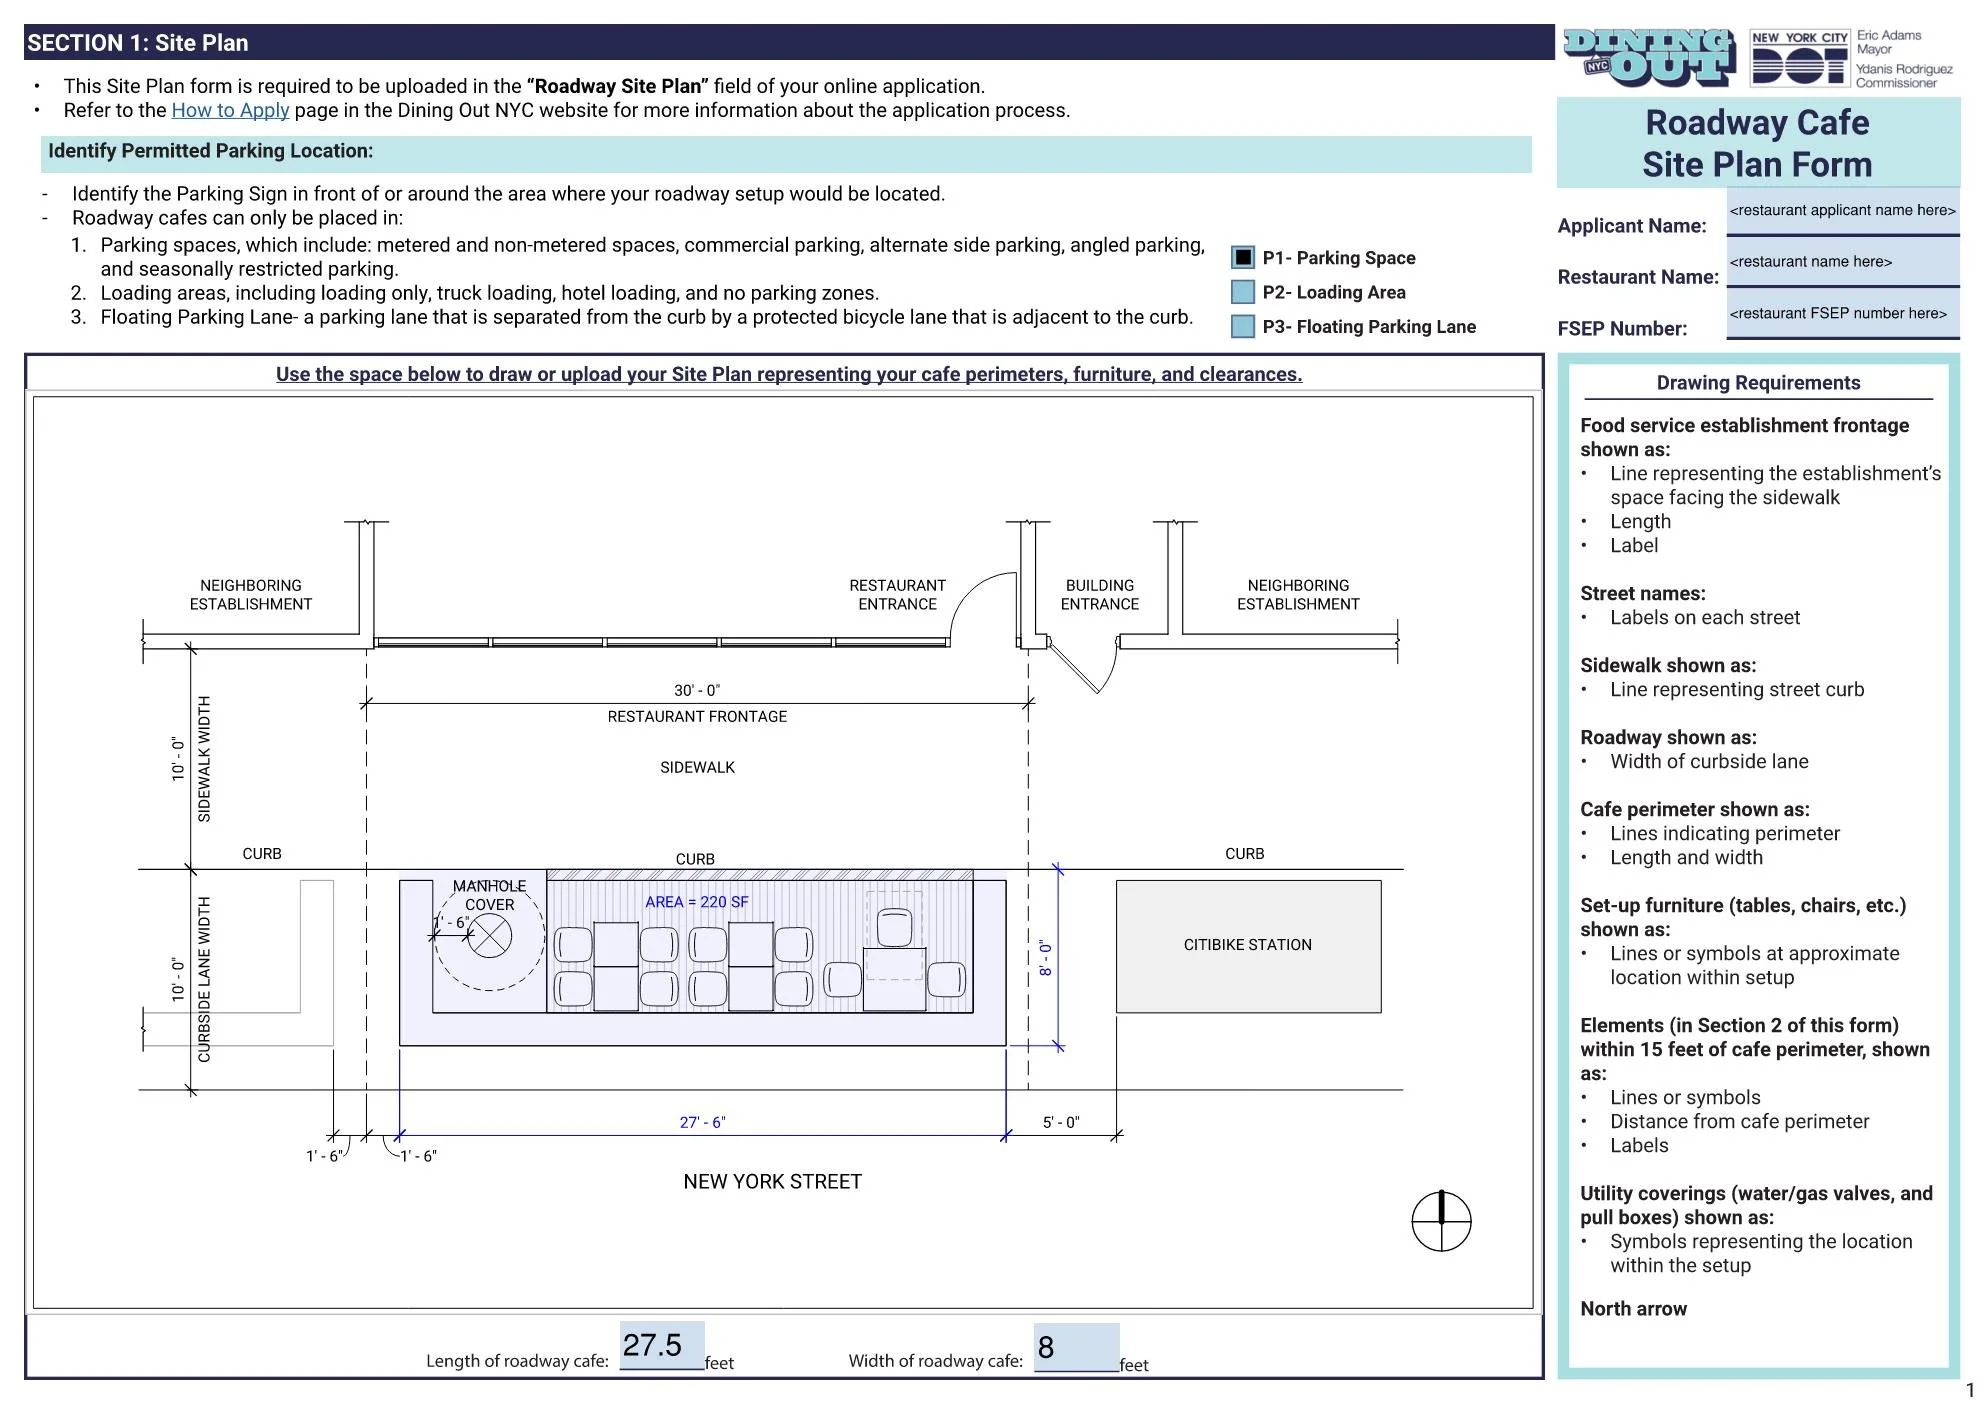The width and height of the screenshot is (1984, 1403).
Task: Click the Dining Out NYC logo
Action: click(1648, 57)
